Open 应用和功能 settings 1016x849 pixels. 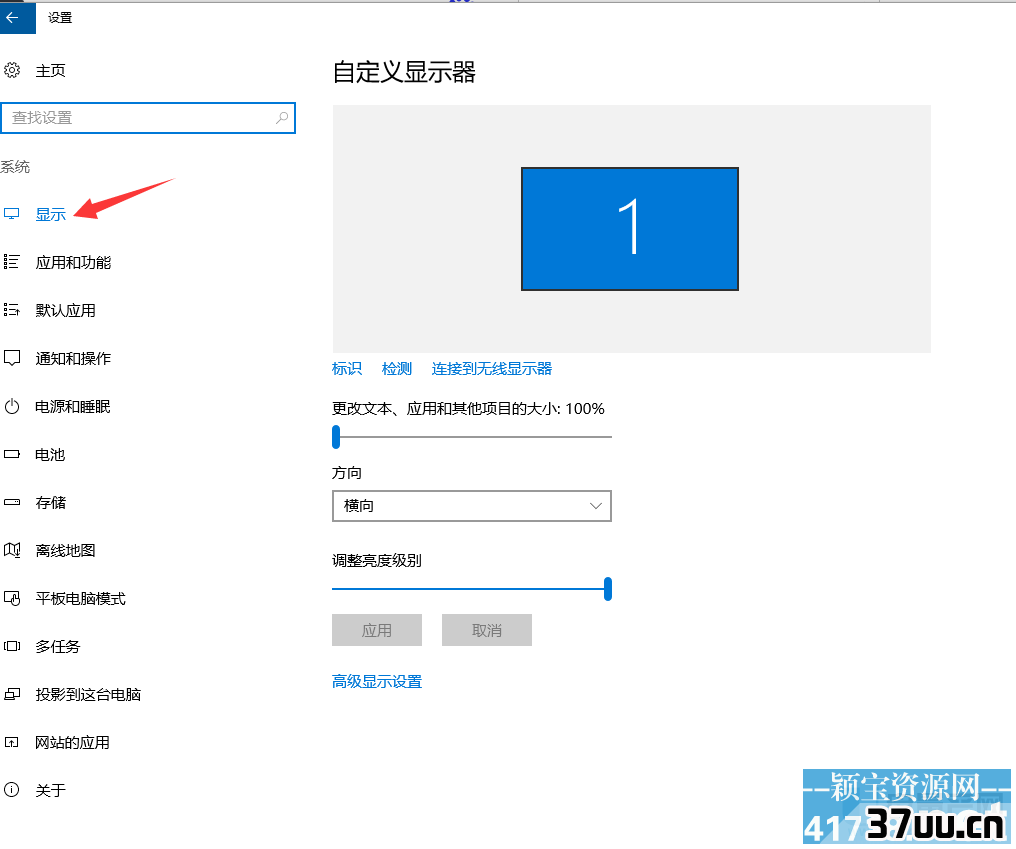point(73,262)
